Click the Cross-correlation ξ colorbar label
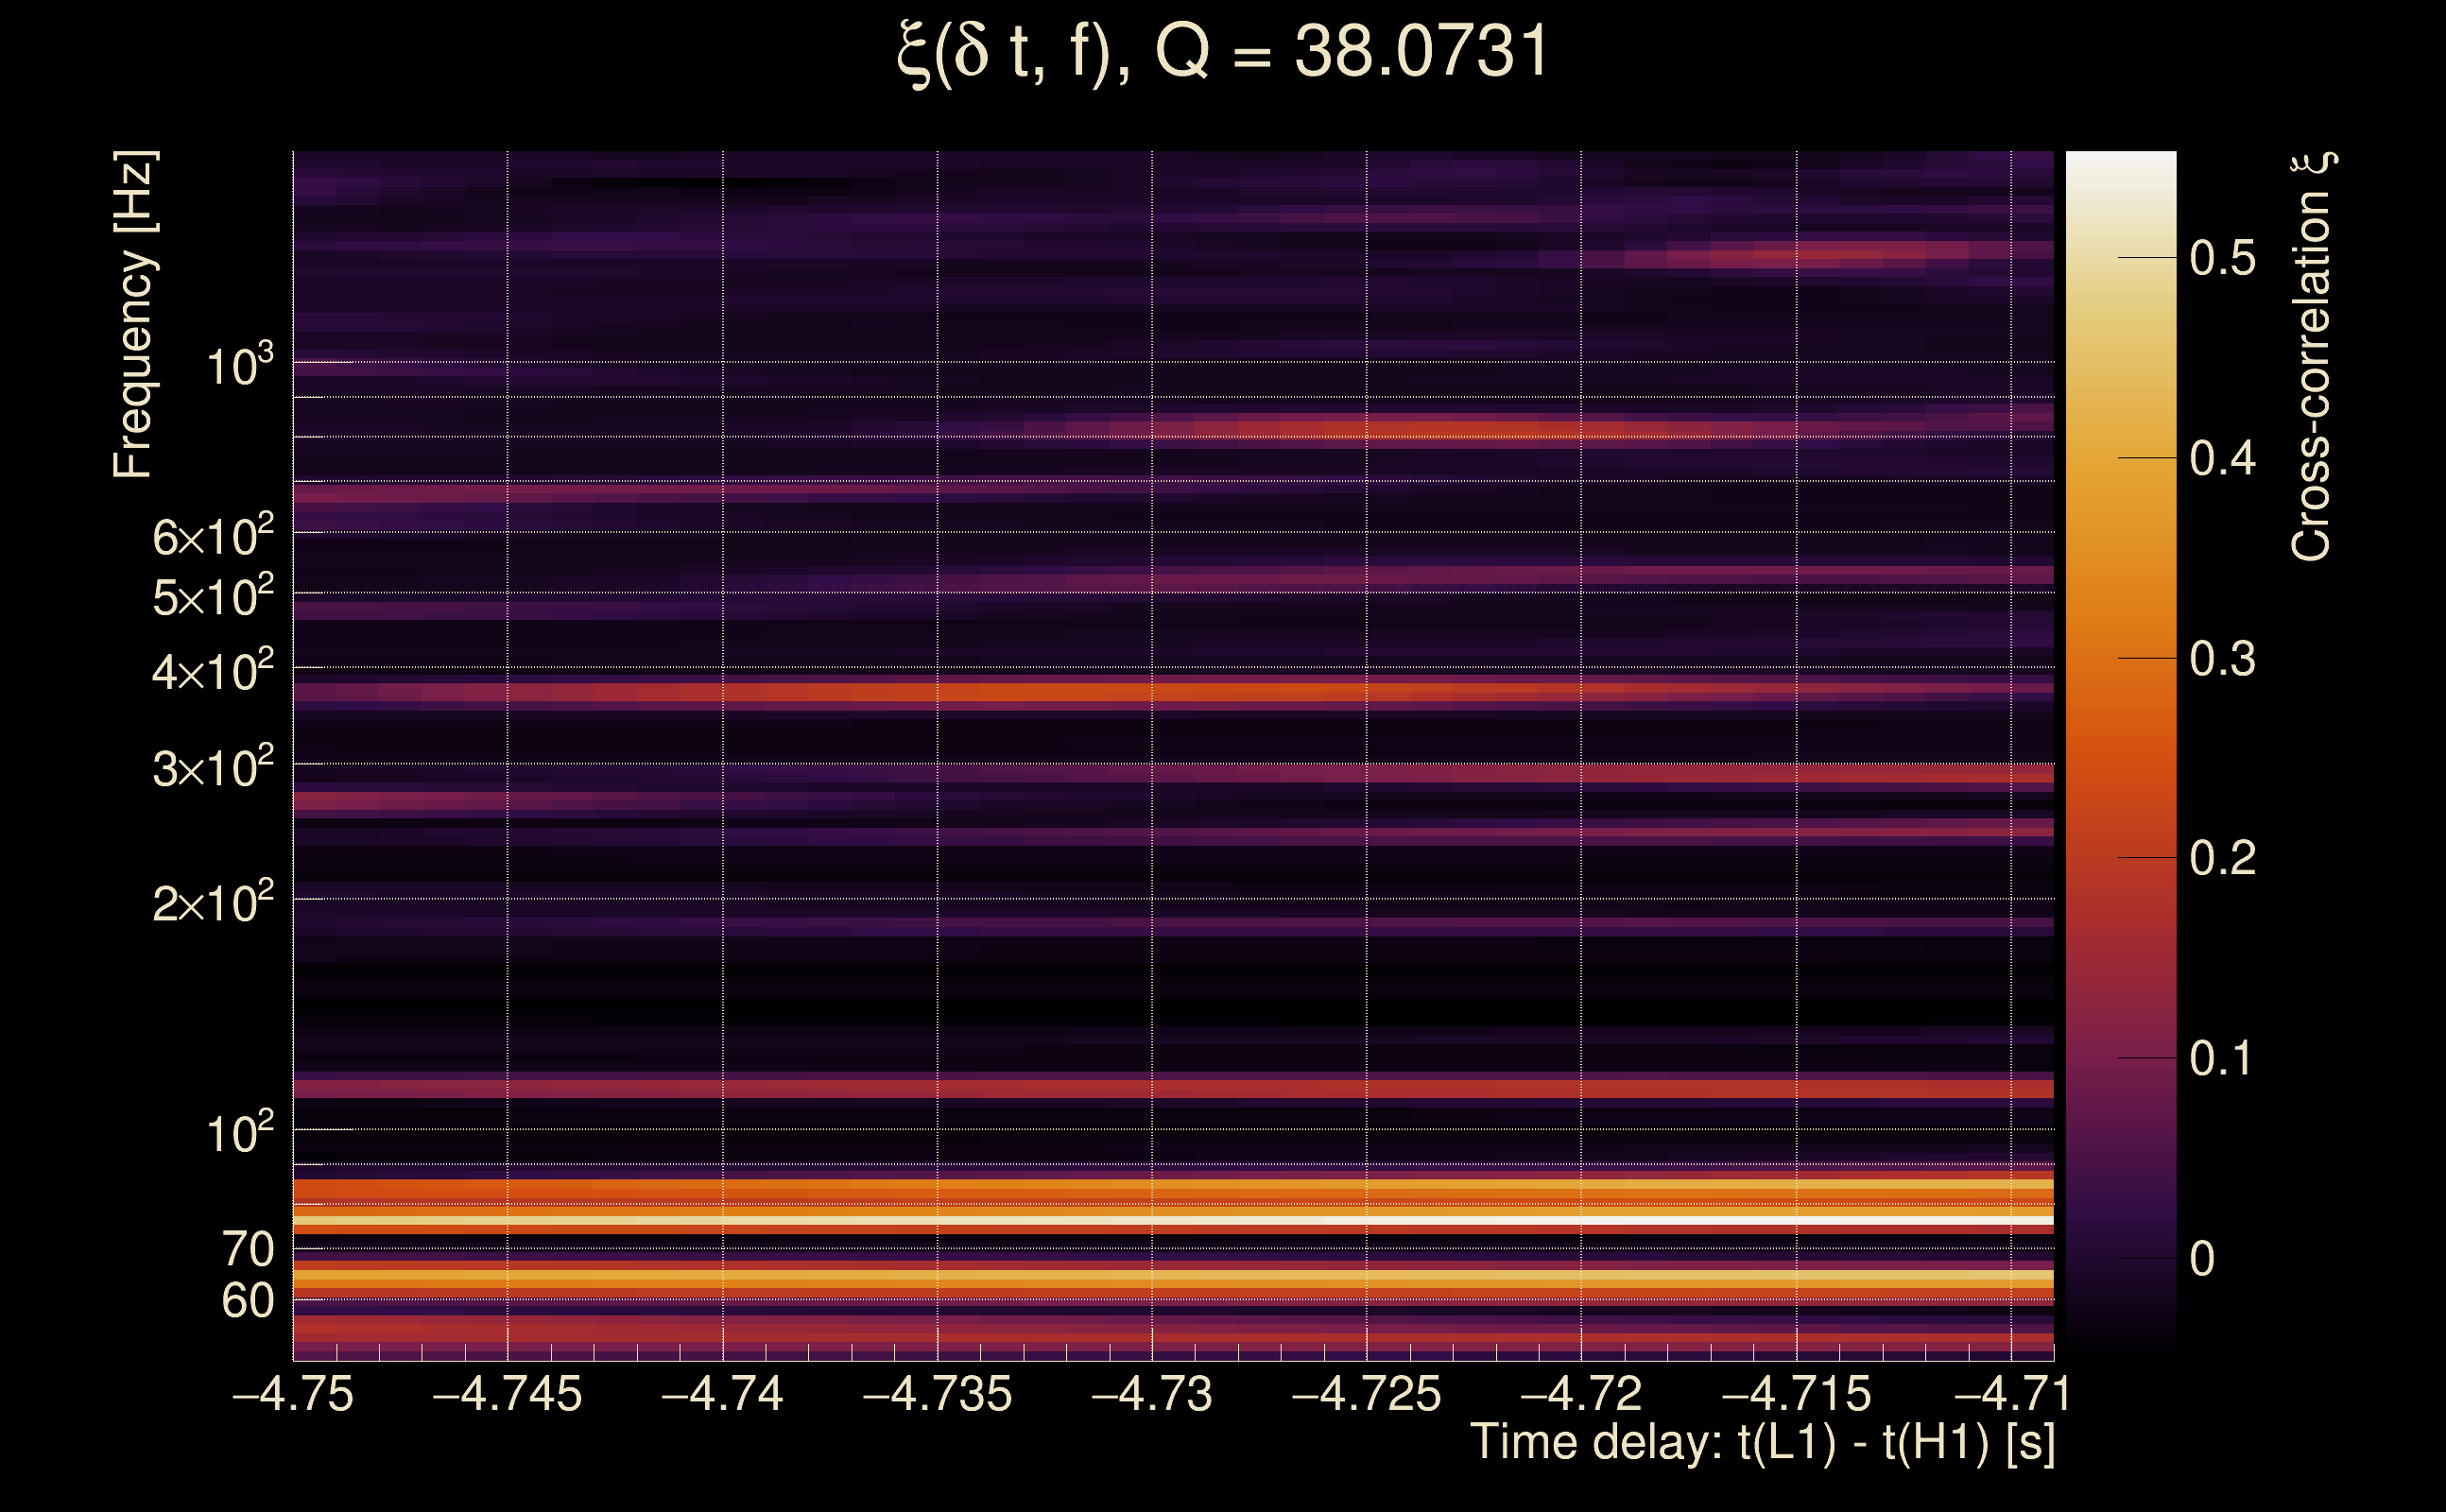This screenshot has height=1512, width=2446. [x=2311, y=357]
